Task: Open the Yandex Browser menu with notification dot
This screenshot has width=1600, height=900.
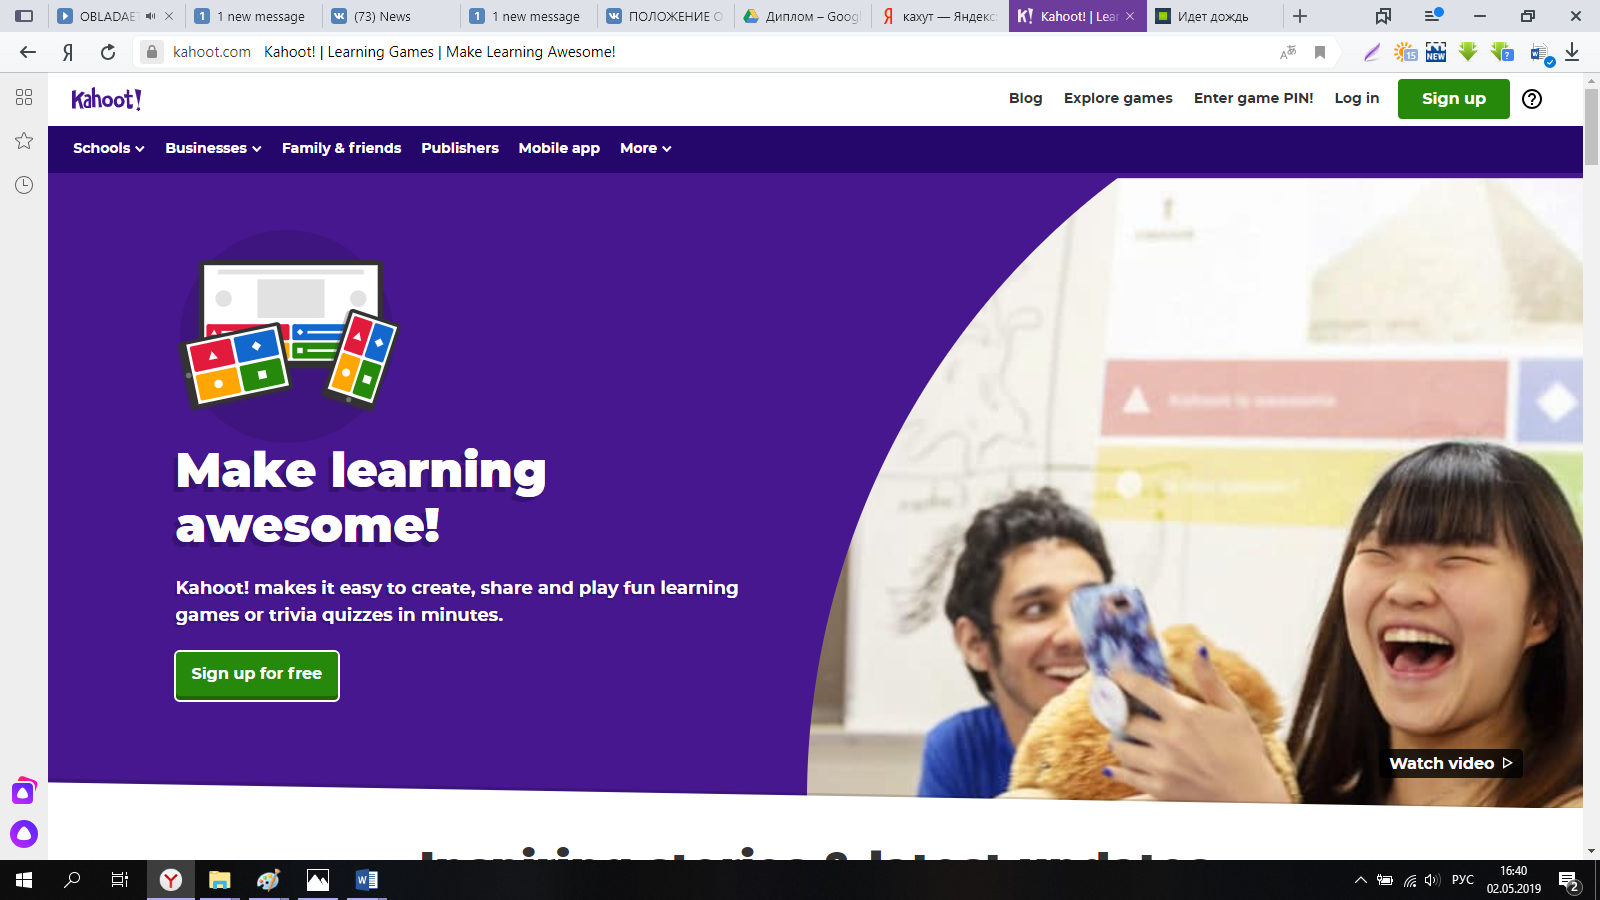Action: (1433, 16)
